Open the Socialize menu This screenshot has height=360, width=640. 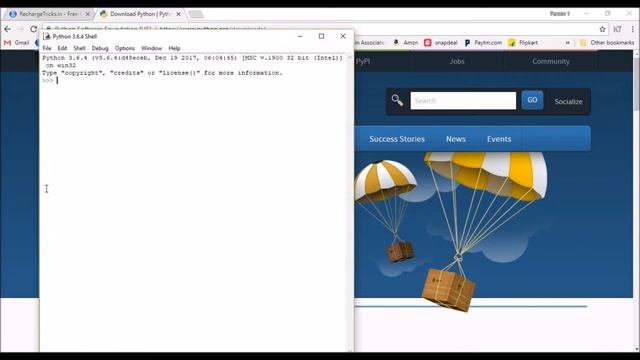pyautogui.click(x=568, y=102)
